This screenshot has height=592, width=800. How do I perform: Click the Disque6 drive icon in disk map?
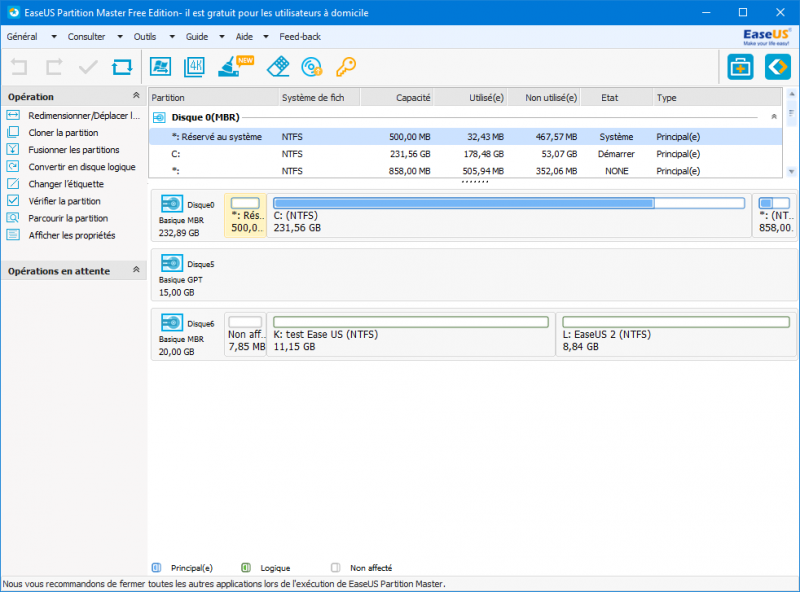pyautogui.click(x=172, y=323)
